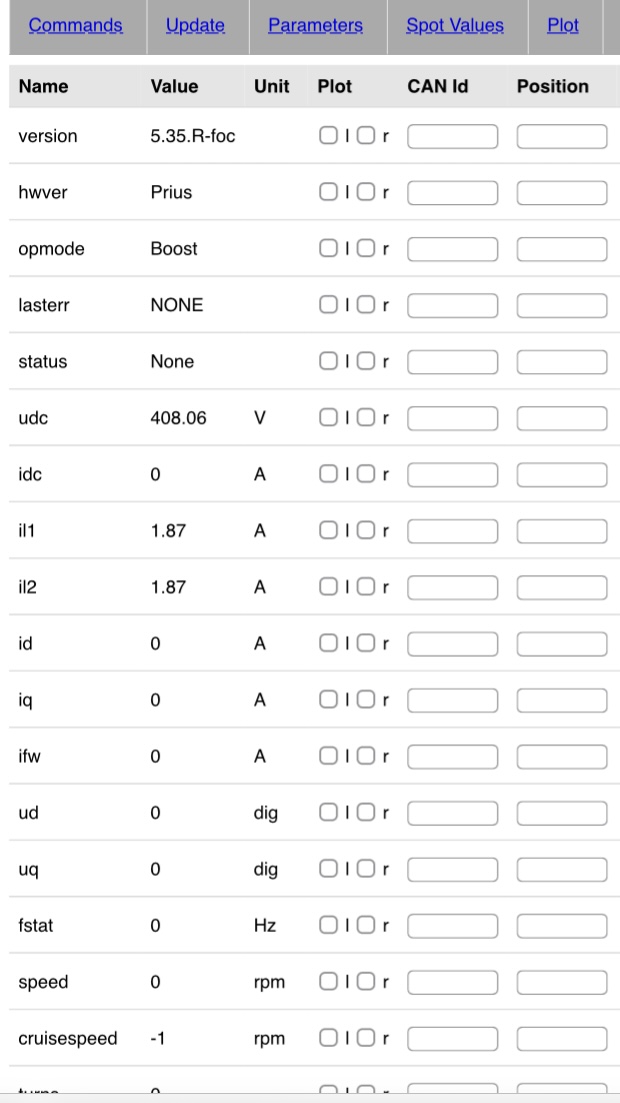
Task: Focus CAN Id field for version
Action: (452, 136)
